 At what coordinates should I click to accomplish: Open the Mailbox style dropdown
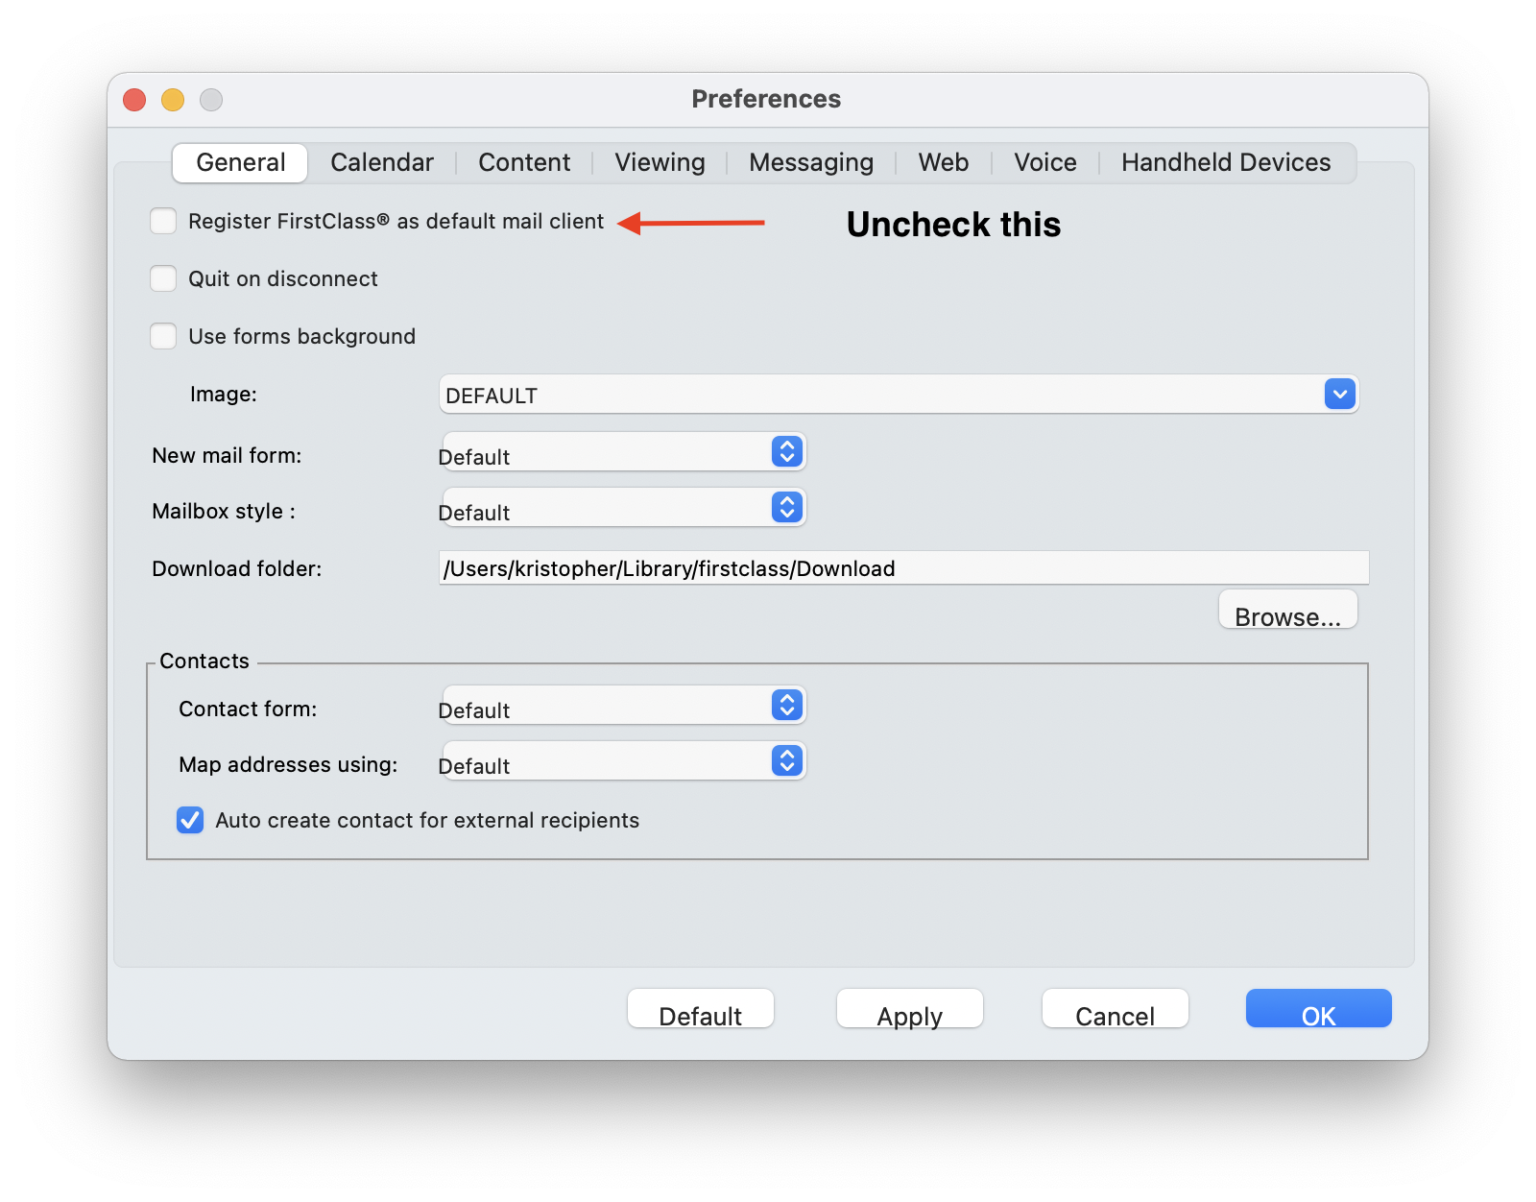click(623, 508)
